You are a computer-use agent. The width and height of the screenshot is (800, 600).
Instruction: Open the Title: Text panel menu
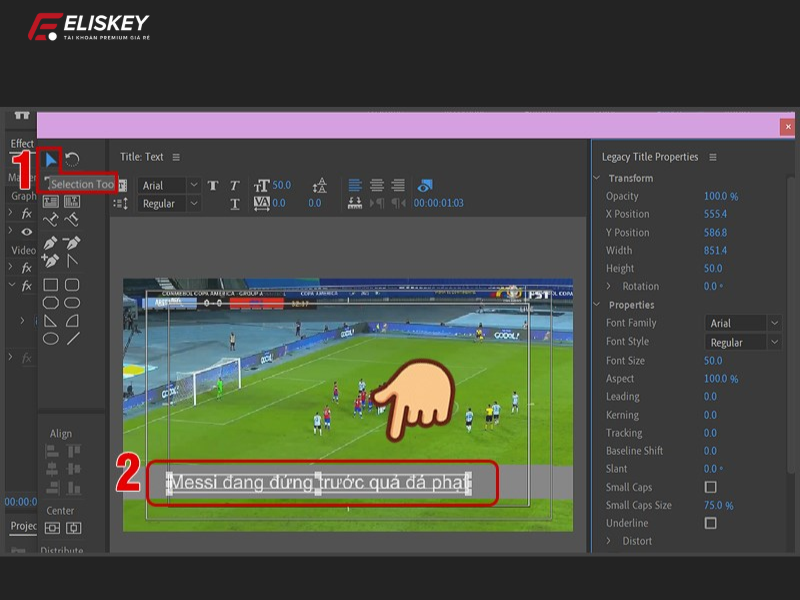click(176, 157)
